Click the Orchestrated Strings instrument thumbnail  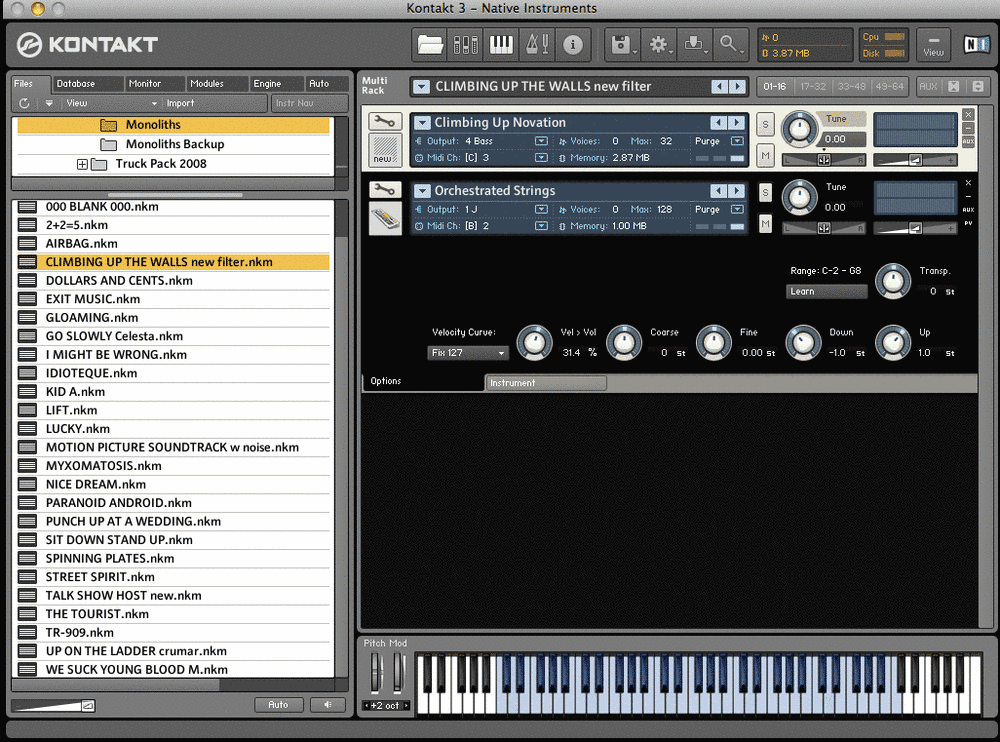(x=385, y=218)
